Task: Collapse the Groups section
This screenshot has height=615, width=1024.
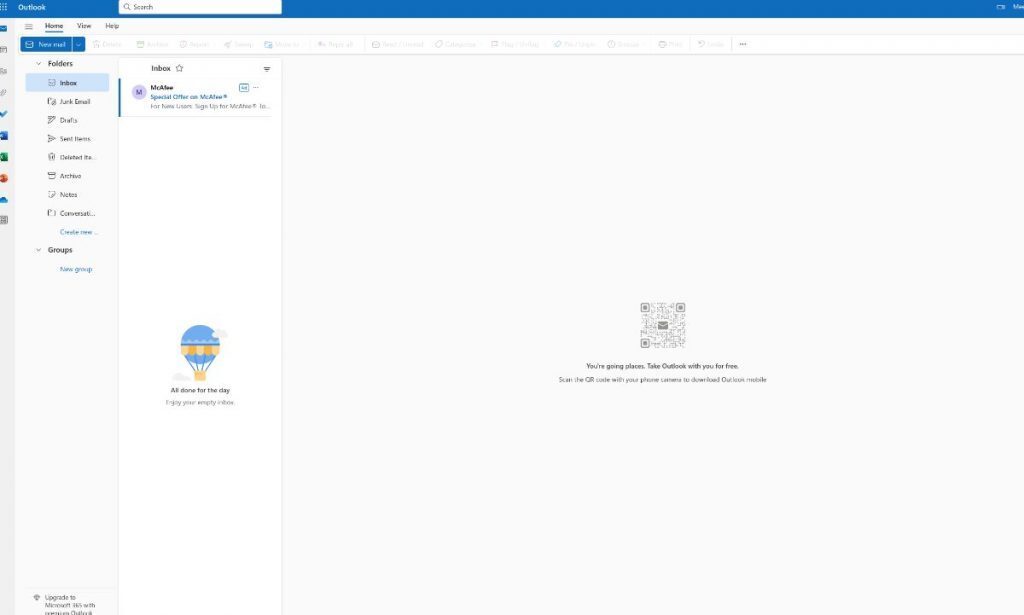Action: tap(38, 249)
